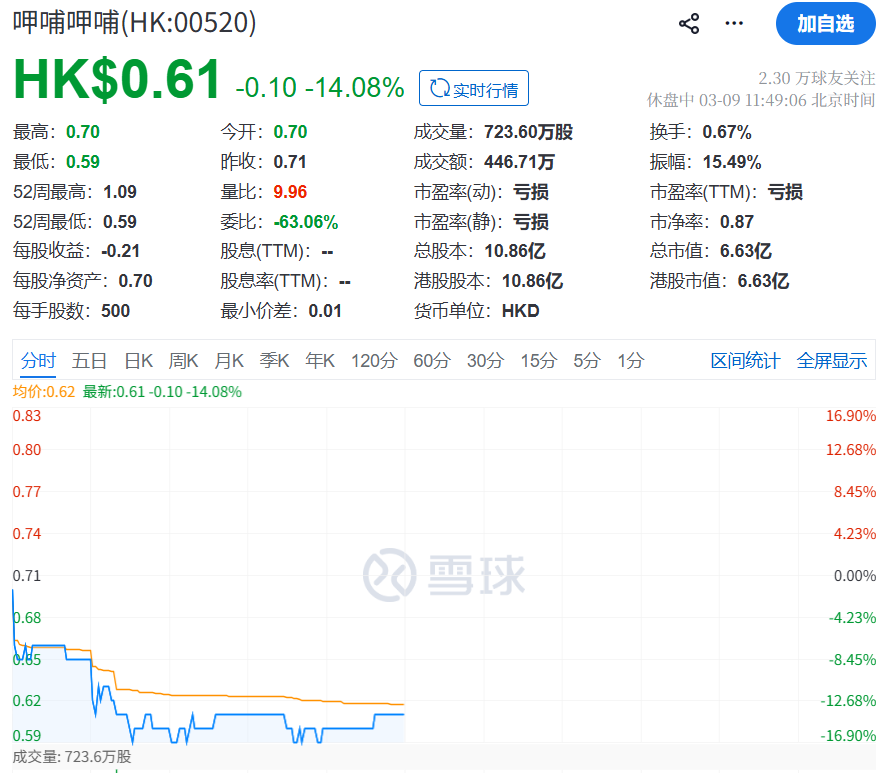Select the 分时 chart tab
Image resolution: width=888 pixels, height=773 pixels.
click(39, 361)
